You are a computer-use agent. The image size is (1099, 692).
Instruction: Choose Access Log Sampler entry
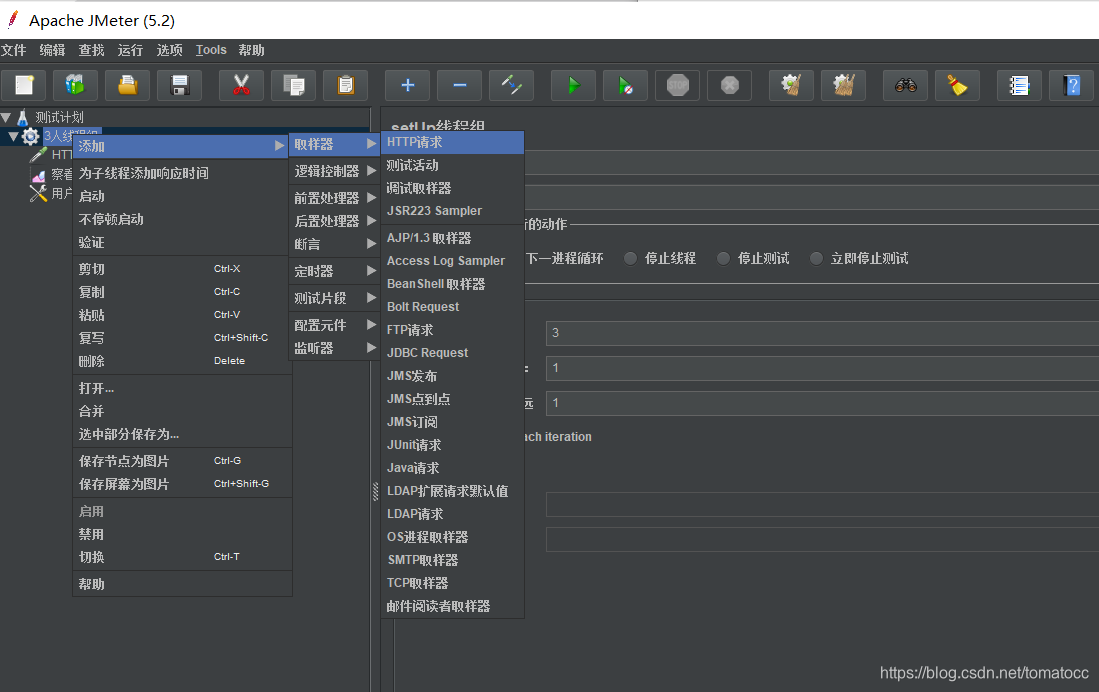coord(453,261)
